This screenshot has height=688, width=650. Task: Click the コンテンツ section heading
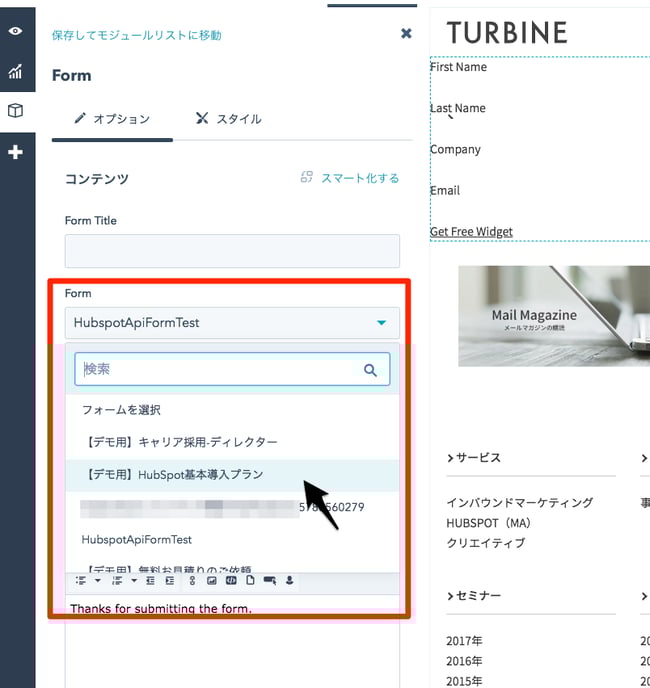tap(97, 179)
